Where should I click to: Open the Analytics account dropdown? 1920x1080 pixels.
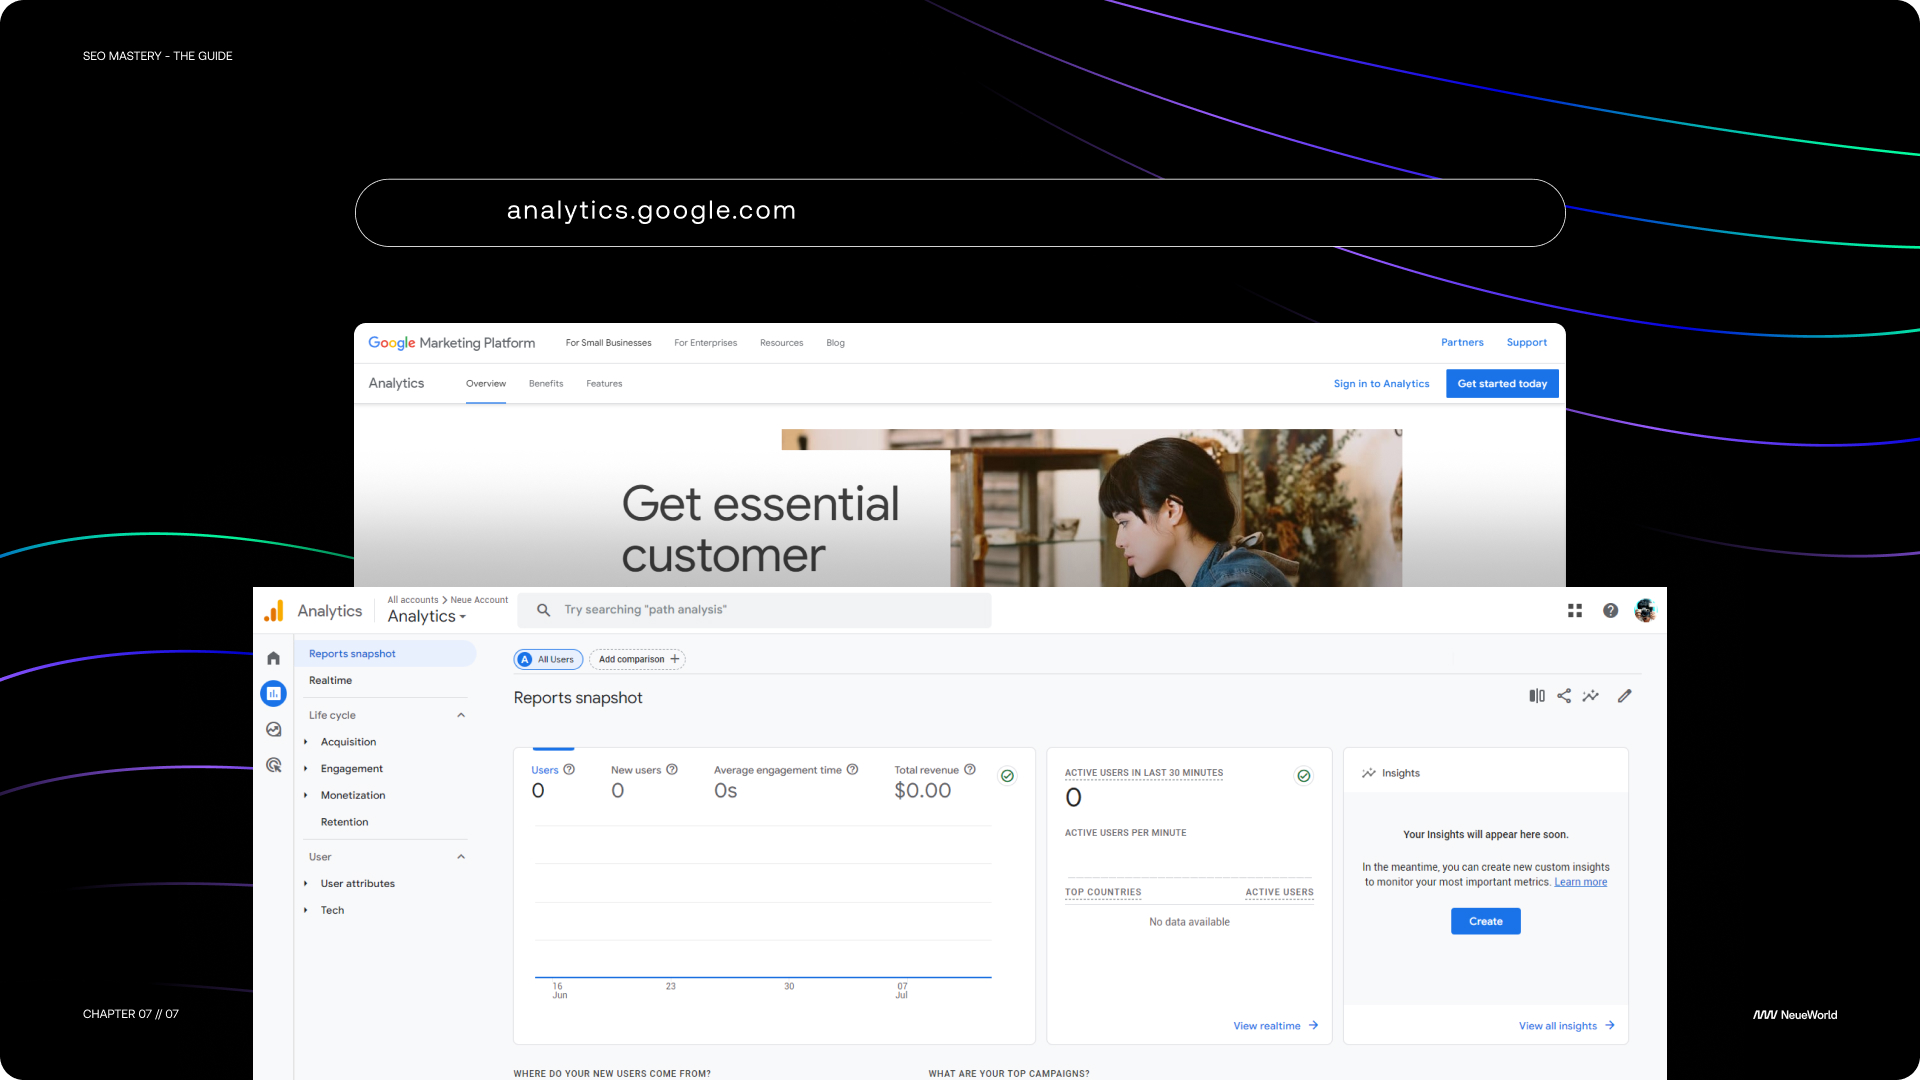(x=427, y=617)
